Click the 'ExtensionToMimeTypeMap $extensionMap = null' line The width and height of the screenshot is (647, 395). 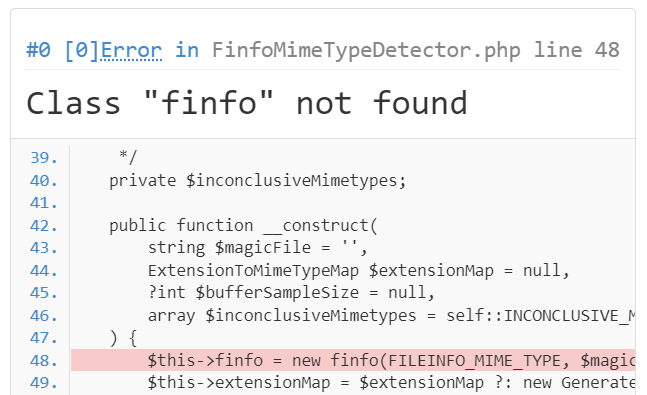coord(359,271)
